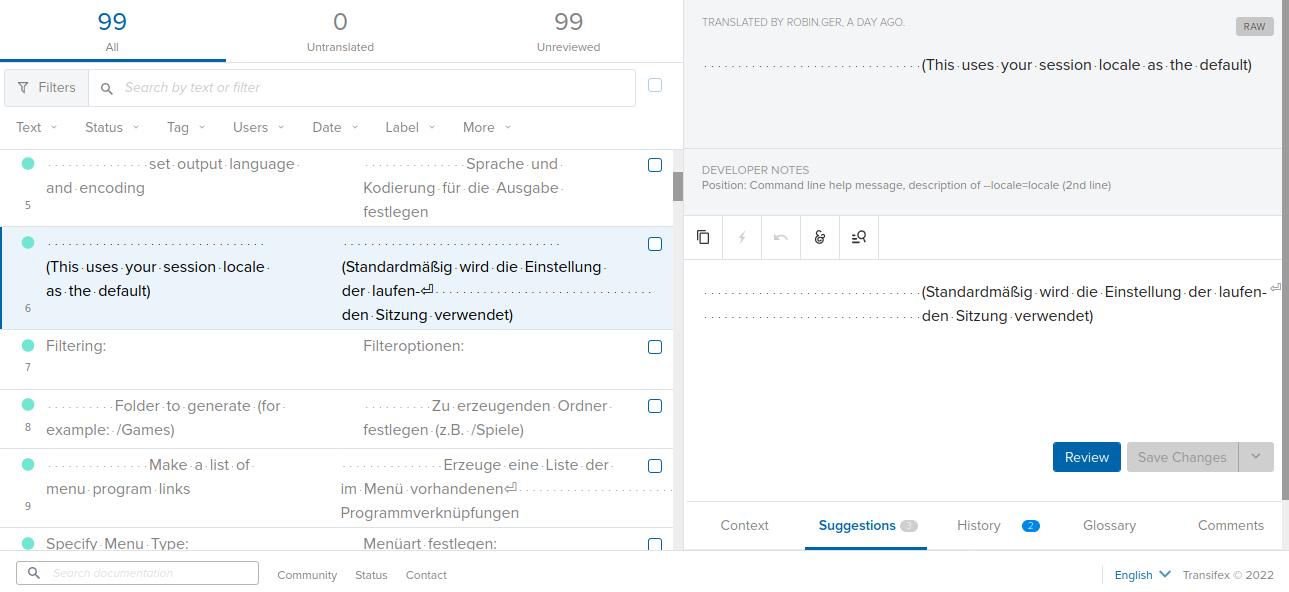Click the special characters icon in editor toolbar
The image size is (1289, 592).
820,237
